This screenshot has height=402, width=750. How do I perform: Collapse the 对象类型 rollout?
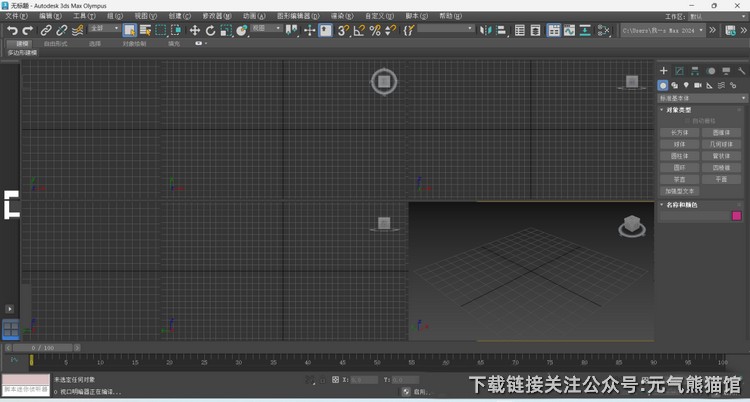coord(680,109)
